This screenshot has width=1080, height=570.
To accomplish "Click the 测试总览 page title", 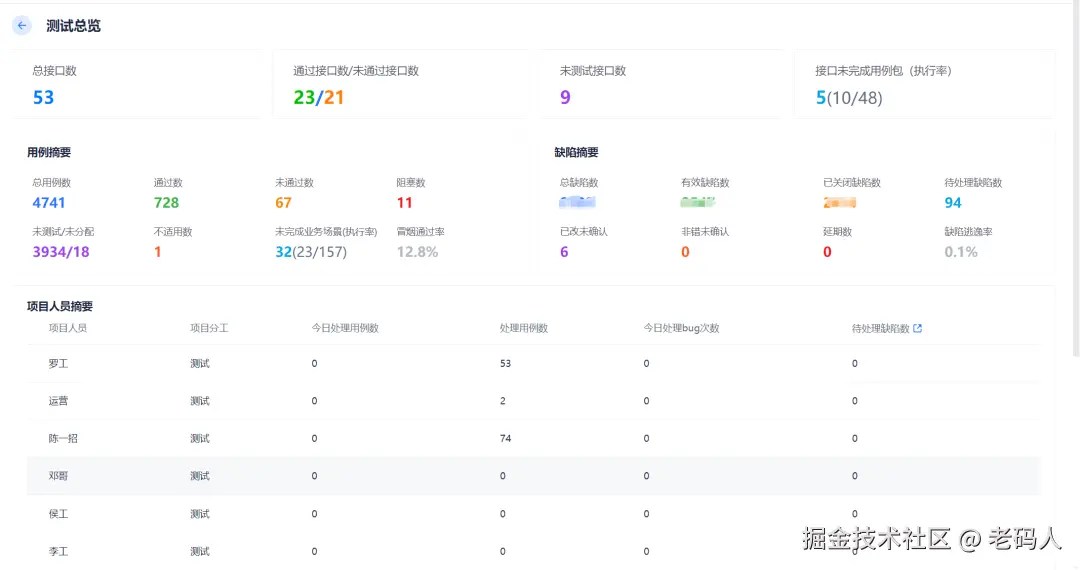I will click(x=73, y=26).
